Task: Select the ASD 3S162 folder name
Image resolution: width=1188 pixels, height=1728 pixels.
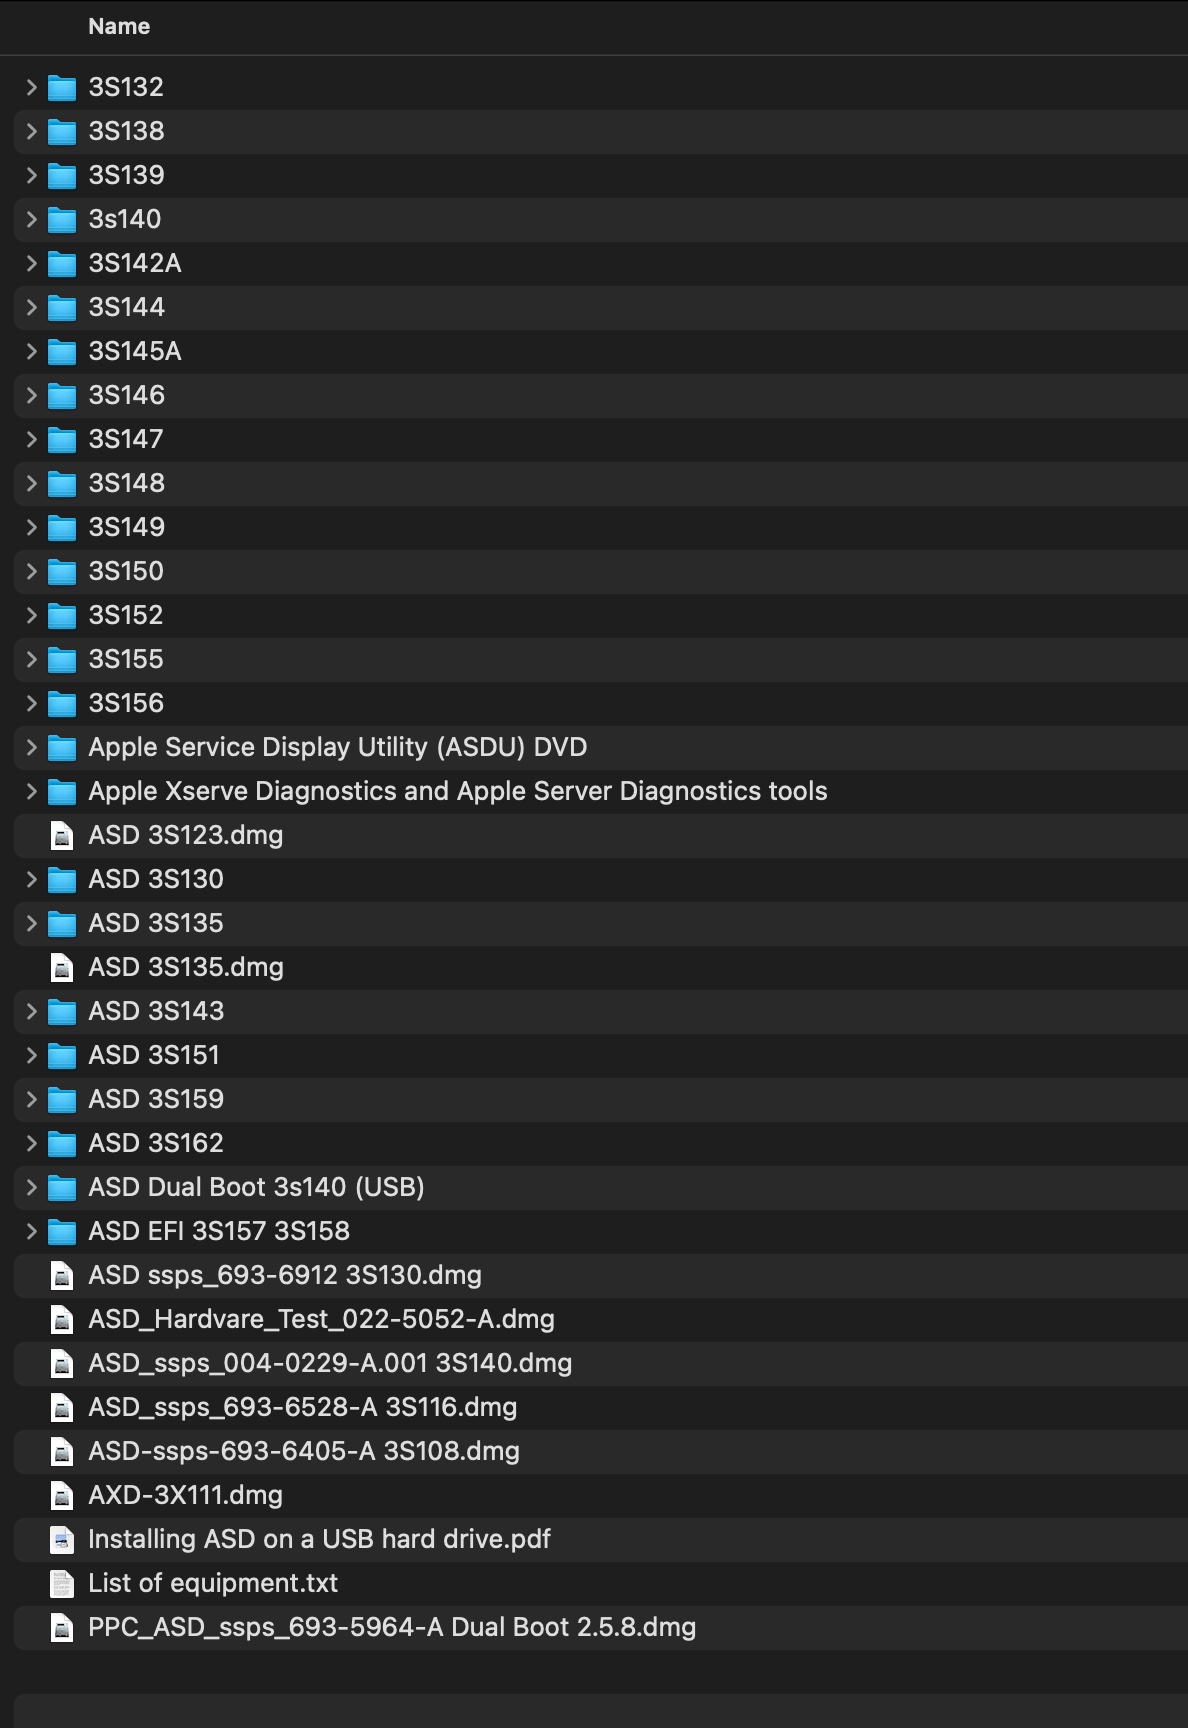Action: (x=156, y=1144)
